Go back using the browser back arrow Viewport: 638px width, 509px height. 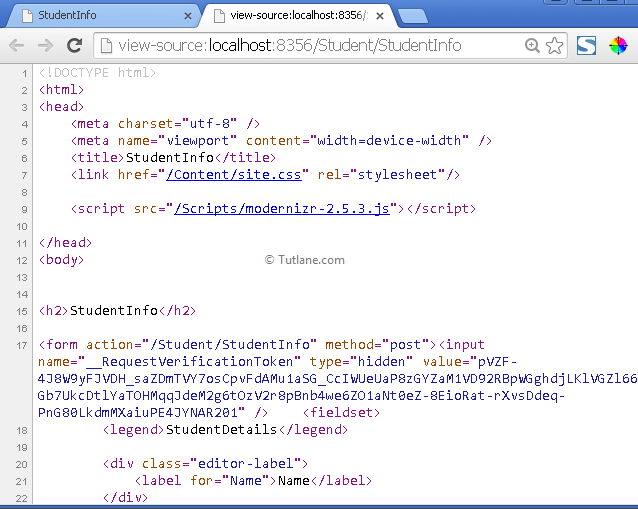17,45
